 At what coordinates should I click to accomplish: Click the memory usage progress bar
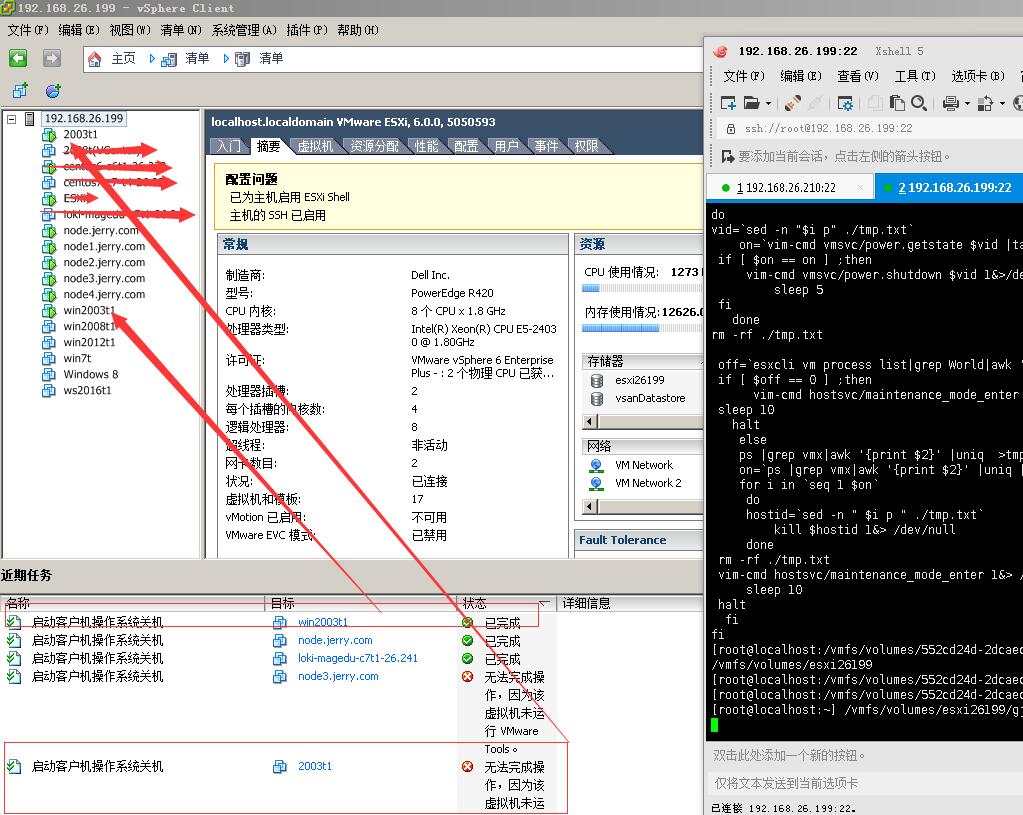click(643, 328)
